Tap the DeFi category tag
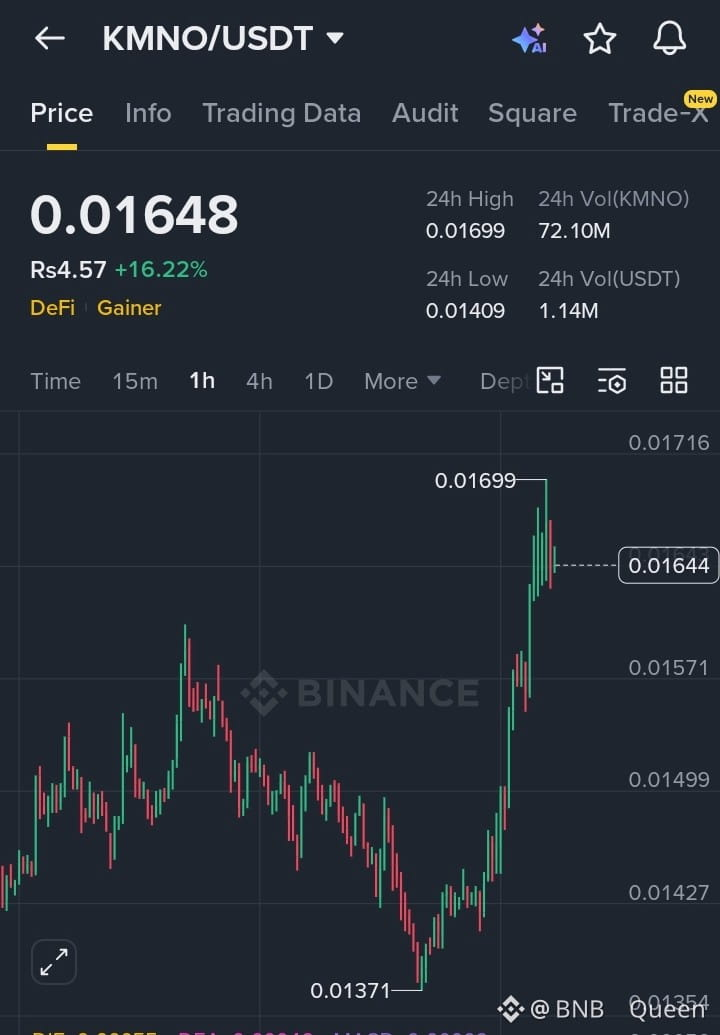 point(52,308)
